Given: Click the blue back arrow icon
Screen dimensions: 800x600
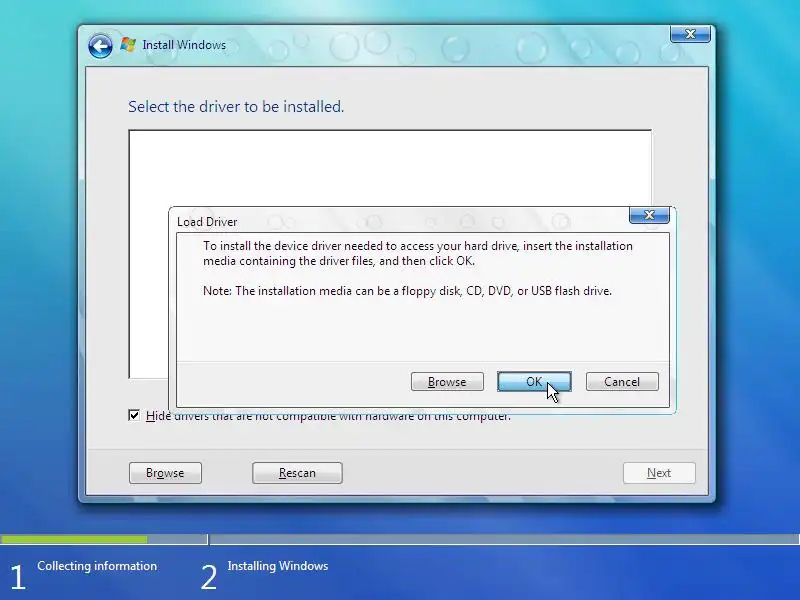Looking at the screenshot, I should [x=100, y=46].
